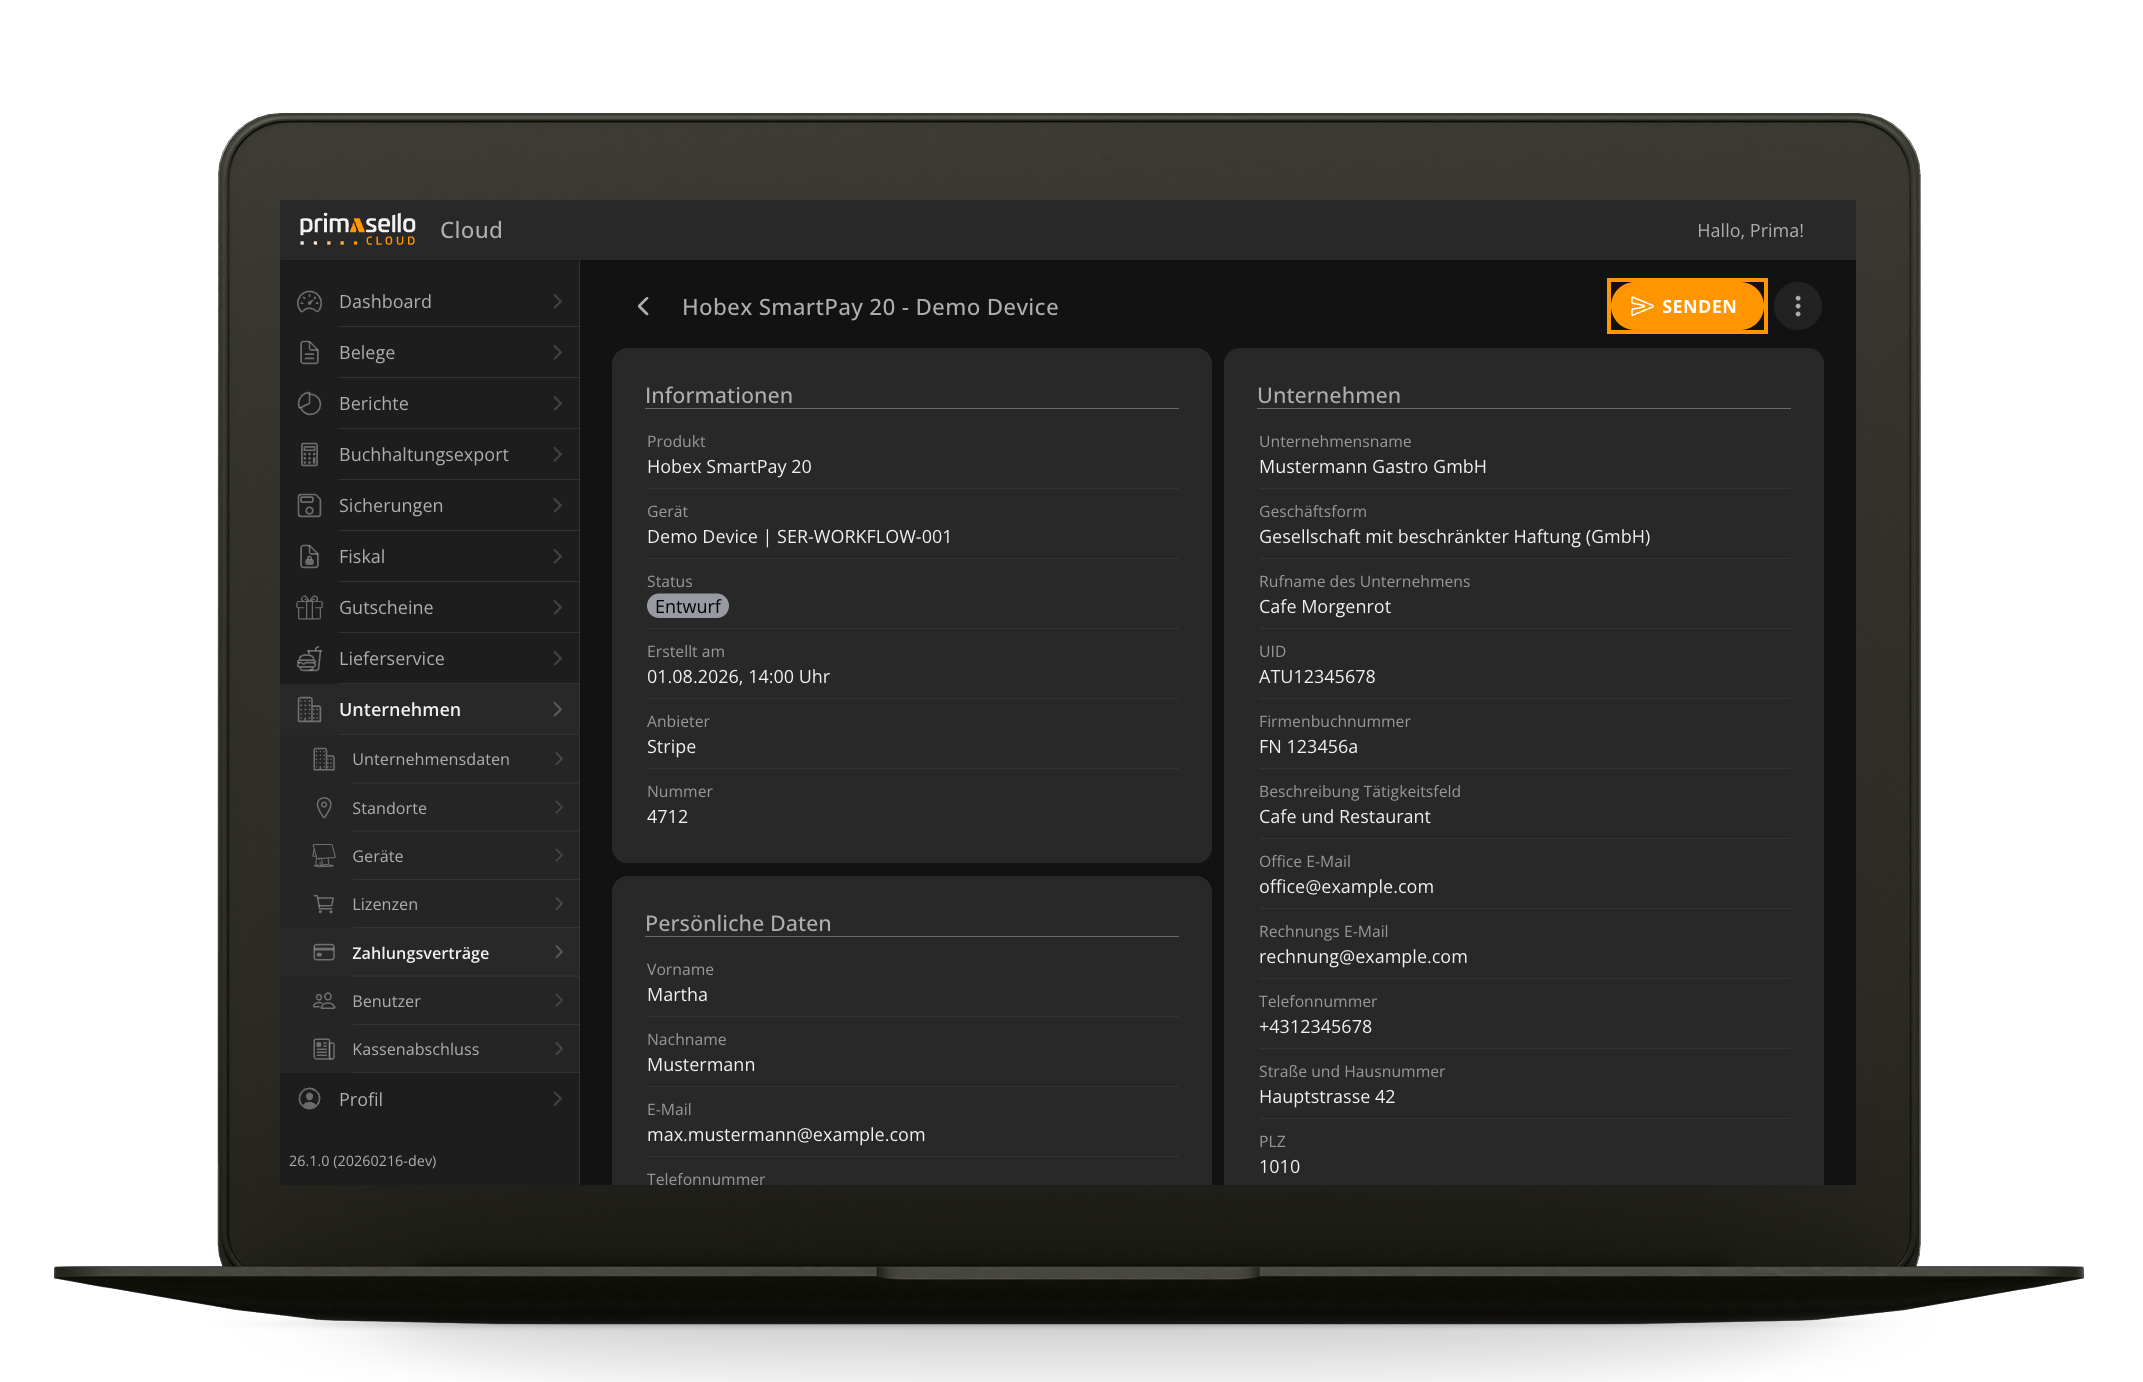Go back using the left arrow
2143x1382 pixels.
click(x=644, y=306)
